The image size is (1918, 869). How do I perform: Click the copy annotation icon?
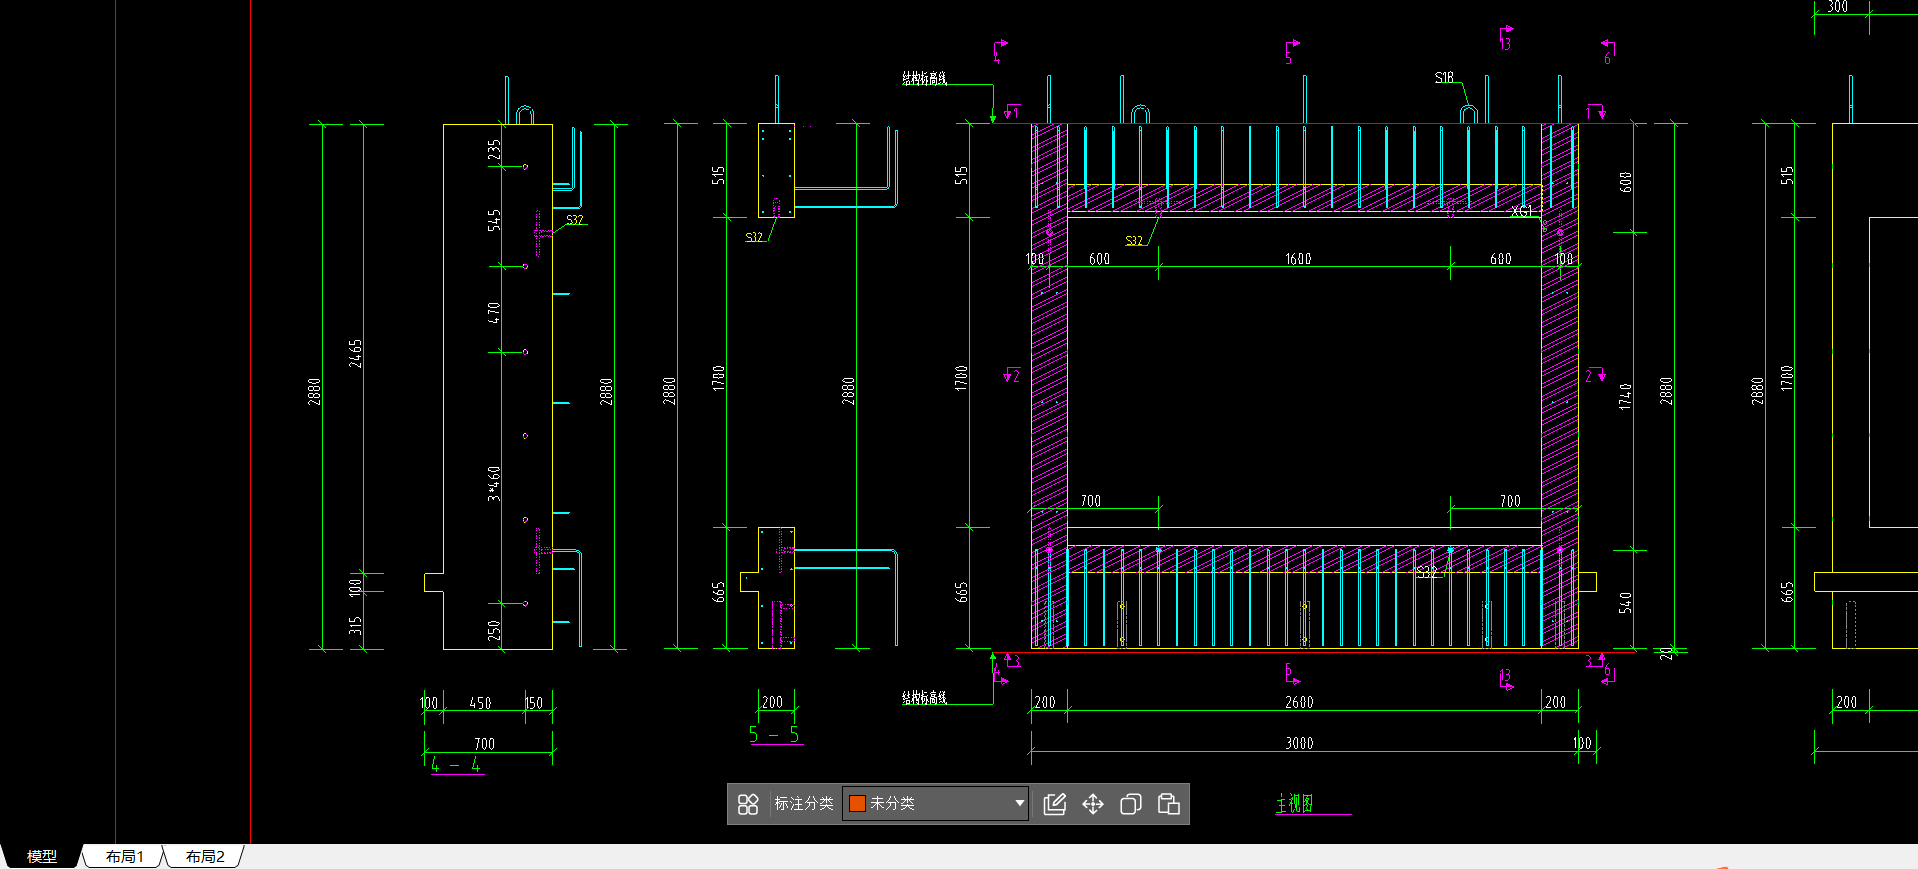[x=1131, y=804]
